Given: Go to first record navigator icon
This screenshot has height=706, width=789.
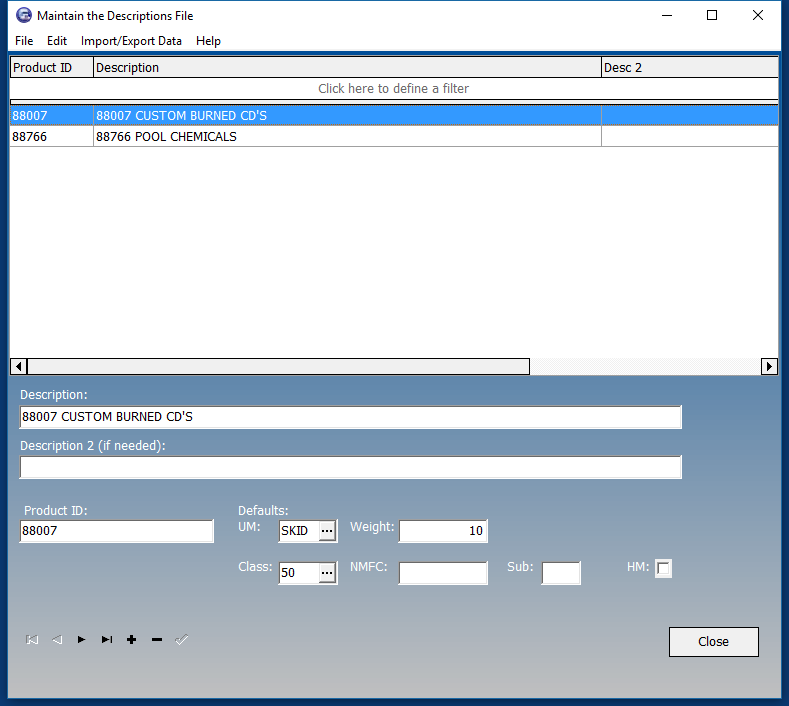Looking at the screenshot, I should (32, 640).
